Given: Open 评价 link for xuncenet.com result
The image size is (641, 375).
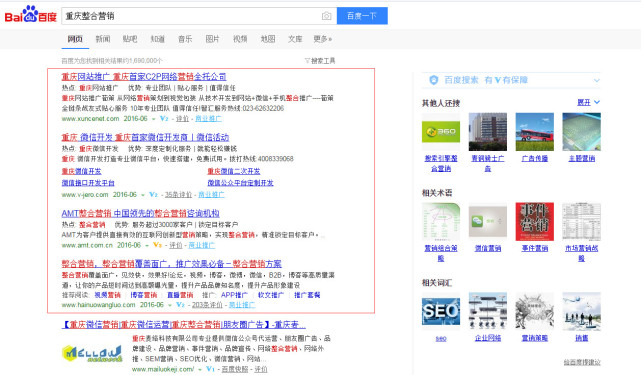Looking at the screenshot, I should pos(182,119).
